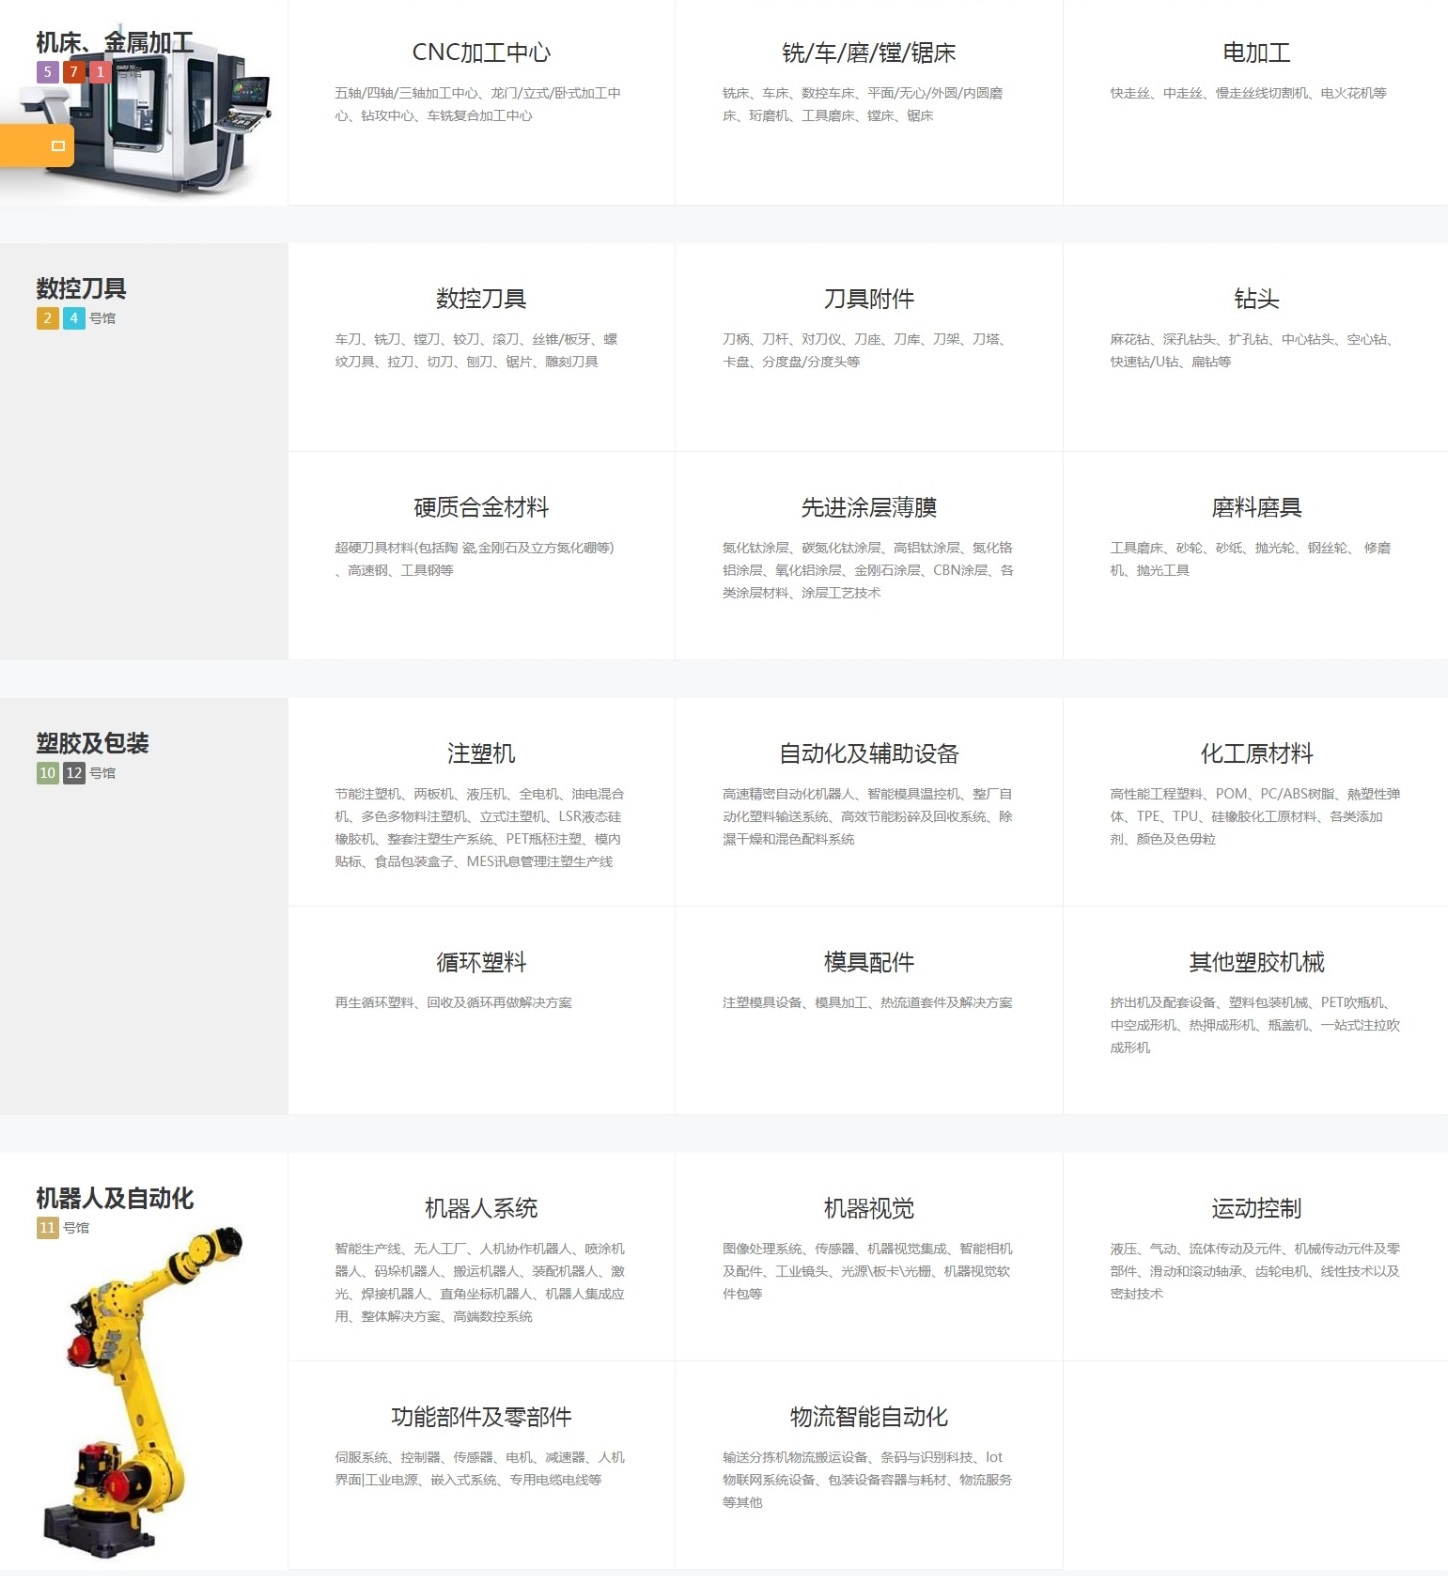Click the purple hall 5 badge
The height and width of the screenshot is (1576, 1448).
[47, 72]
